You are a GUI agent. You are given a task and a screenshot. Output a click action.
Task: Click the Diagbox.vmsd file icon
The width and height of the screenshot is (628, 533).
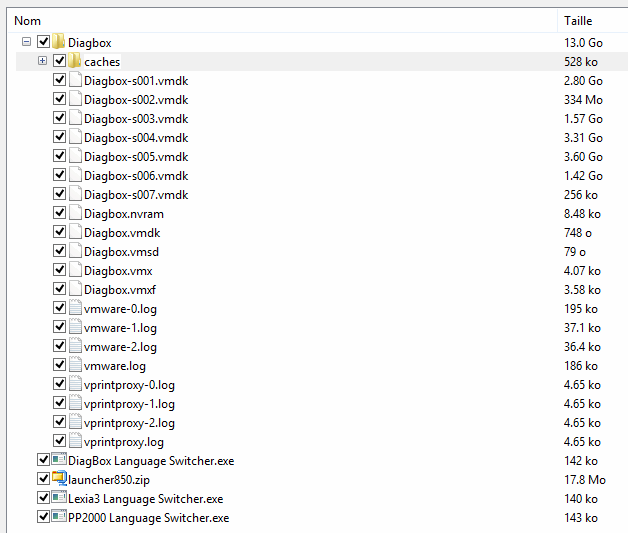(x=75, y=251)
